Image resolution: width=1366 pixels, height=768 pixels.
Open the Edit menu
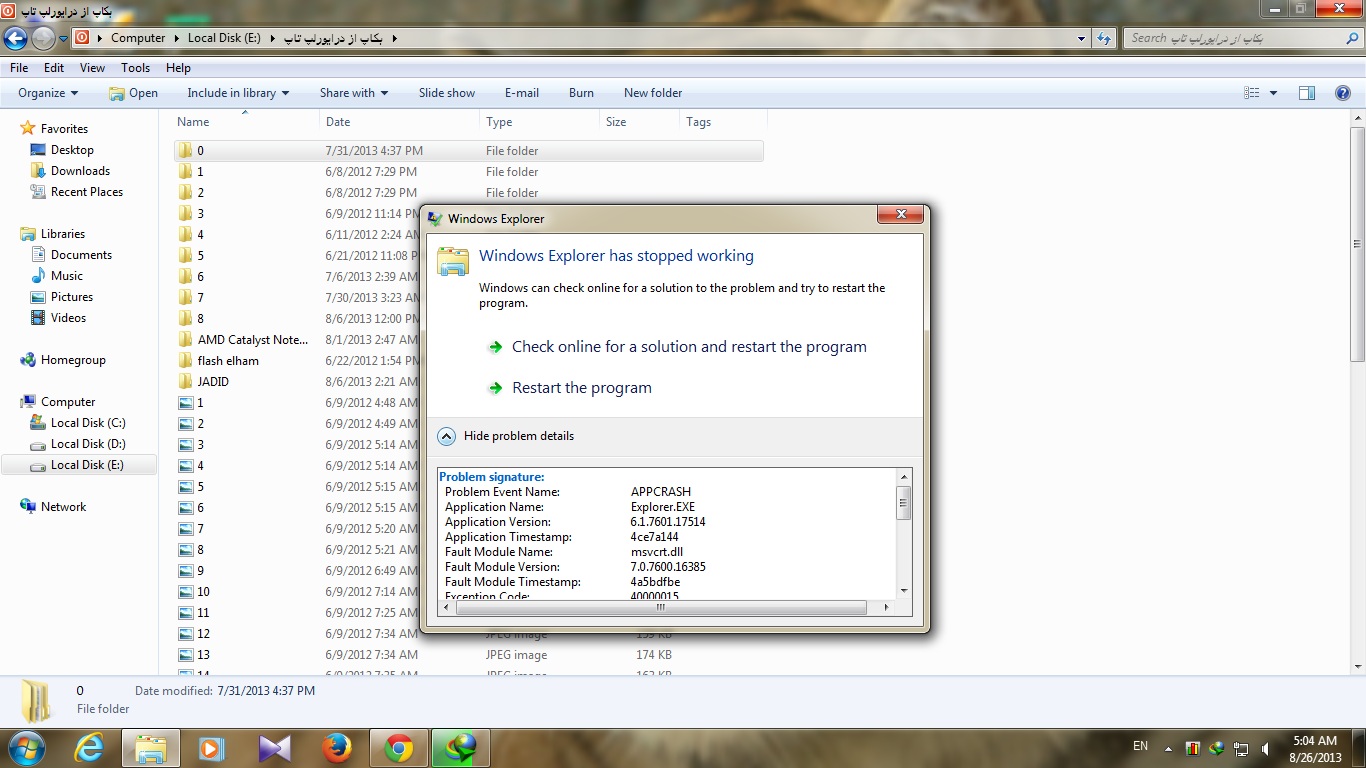coord(54,68)
